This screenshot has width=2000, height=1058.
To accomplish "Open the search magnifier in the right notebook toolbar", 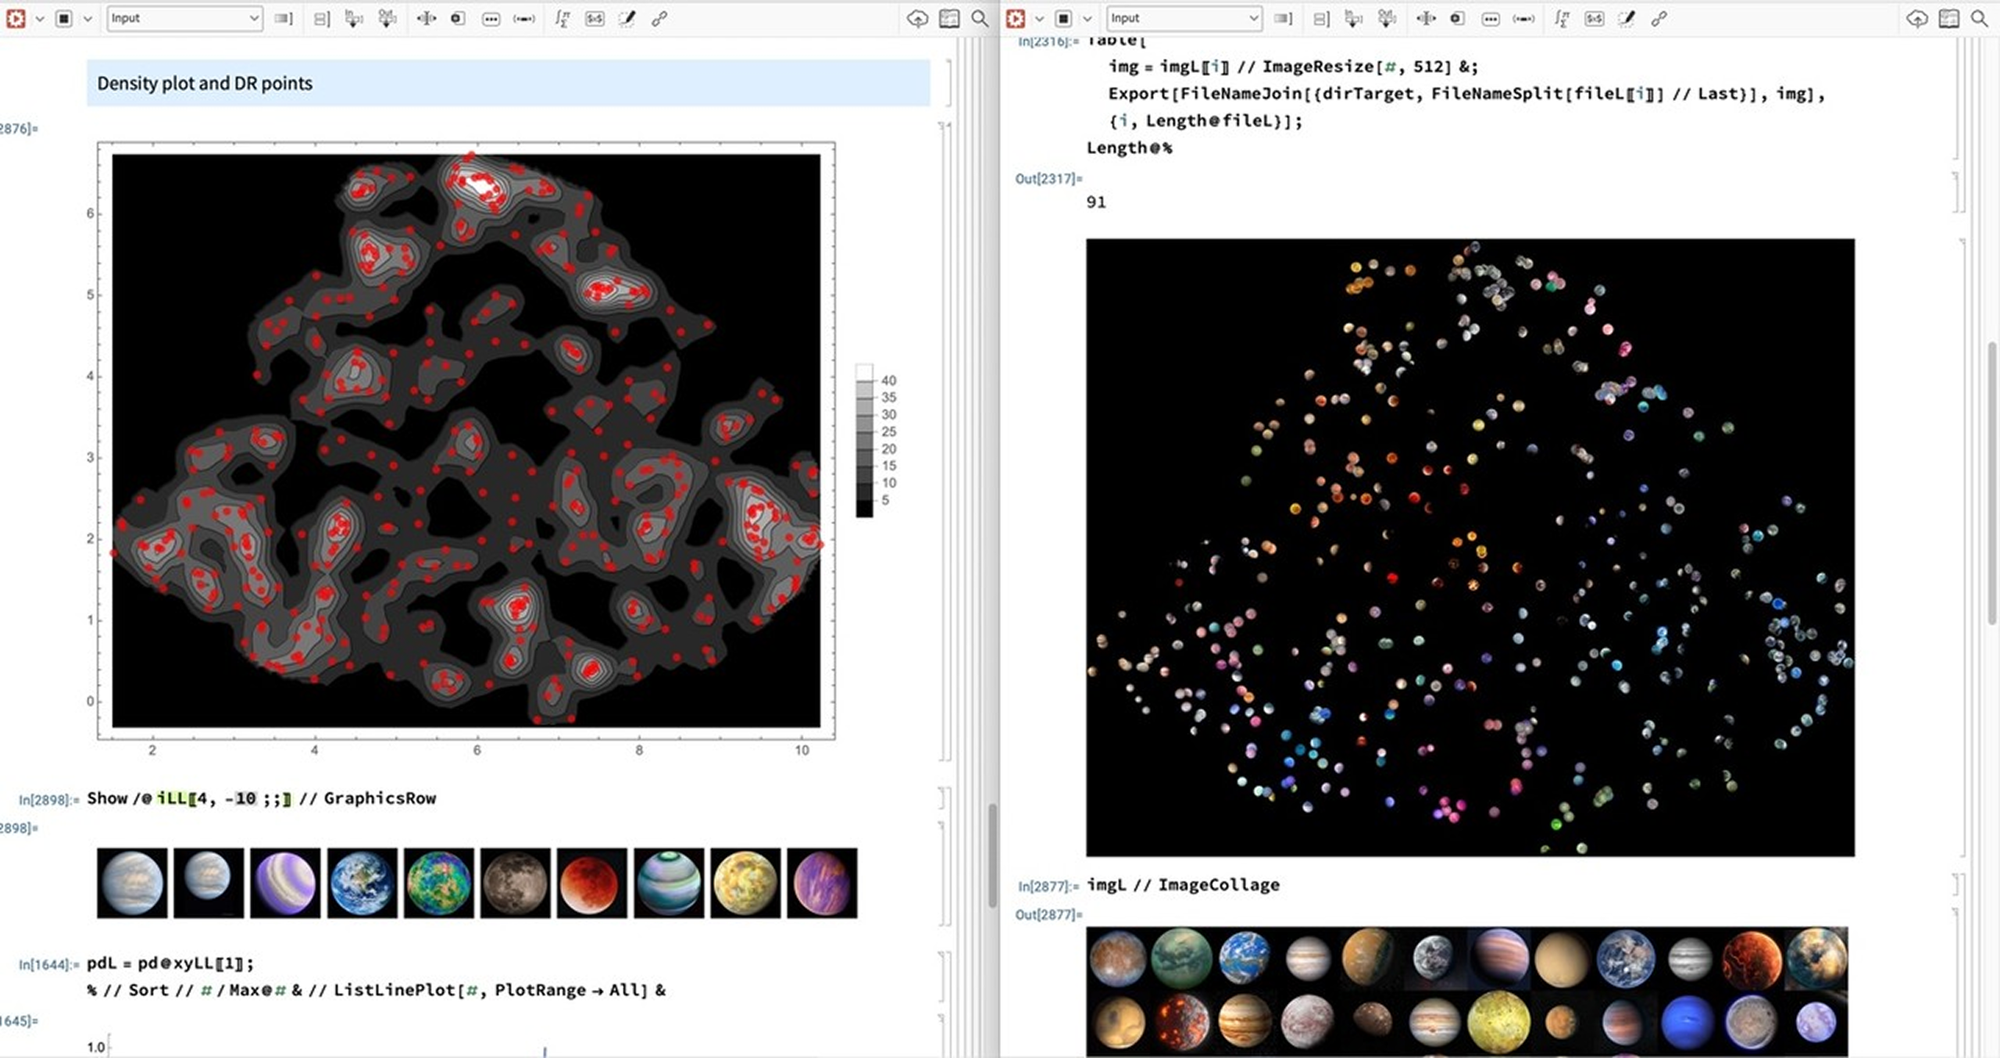I will 1979,18.
